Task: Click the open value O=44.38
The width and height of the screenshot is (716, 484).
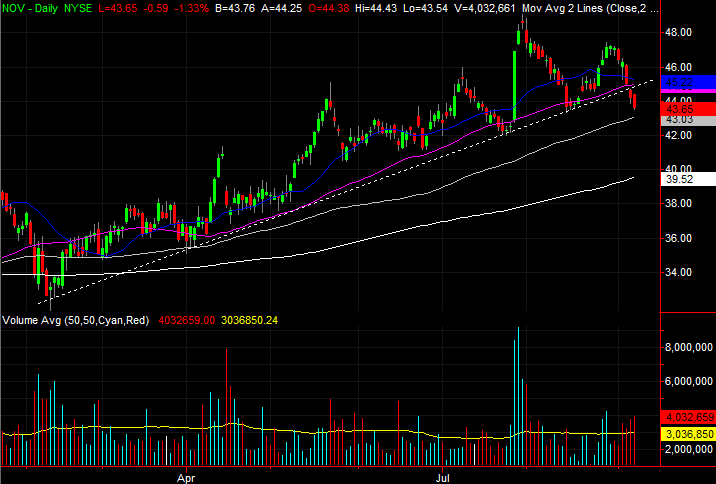Action: click(x=331, y=8)
